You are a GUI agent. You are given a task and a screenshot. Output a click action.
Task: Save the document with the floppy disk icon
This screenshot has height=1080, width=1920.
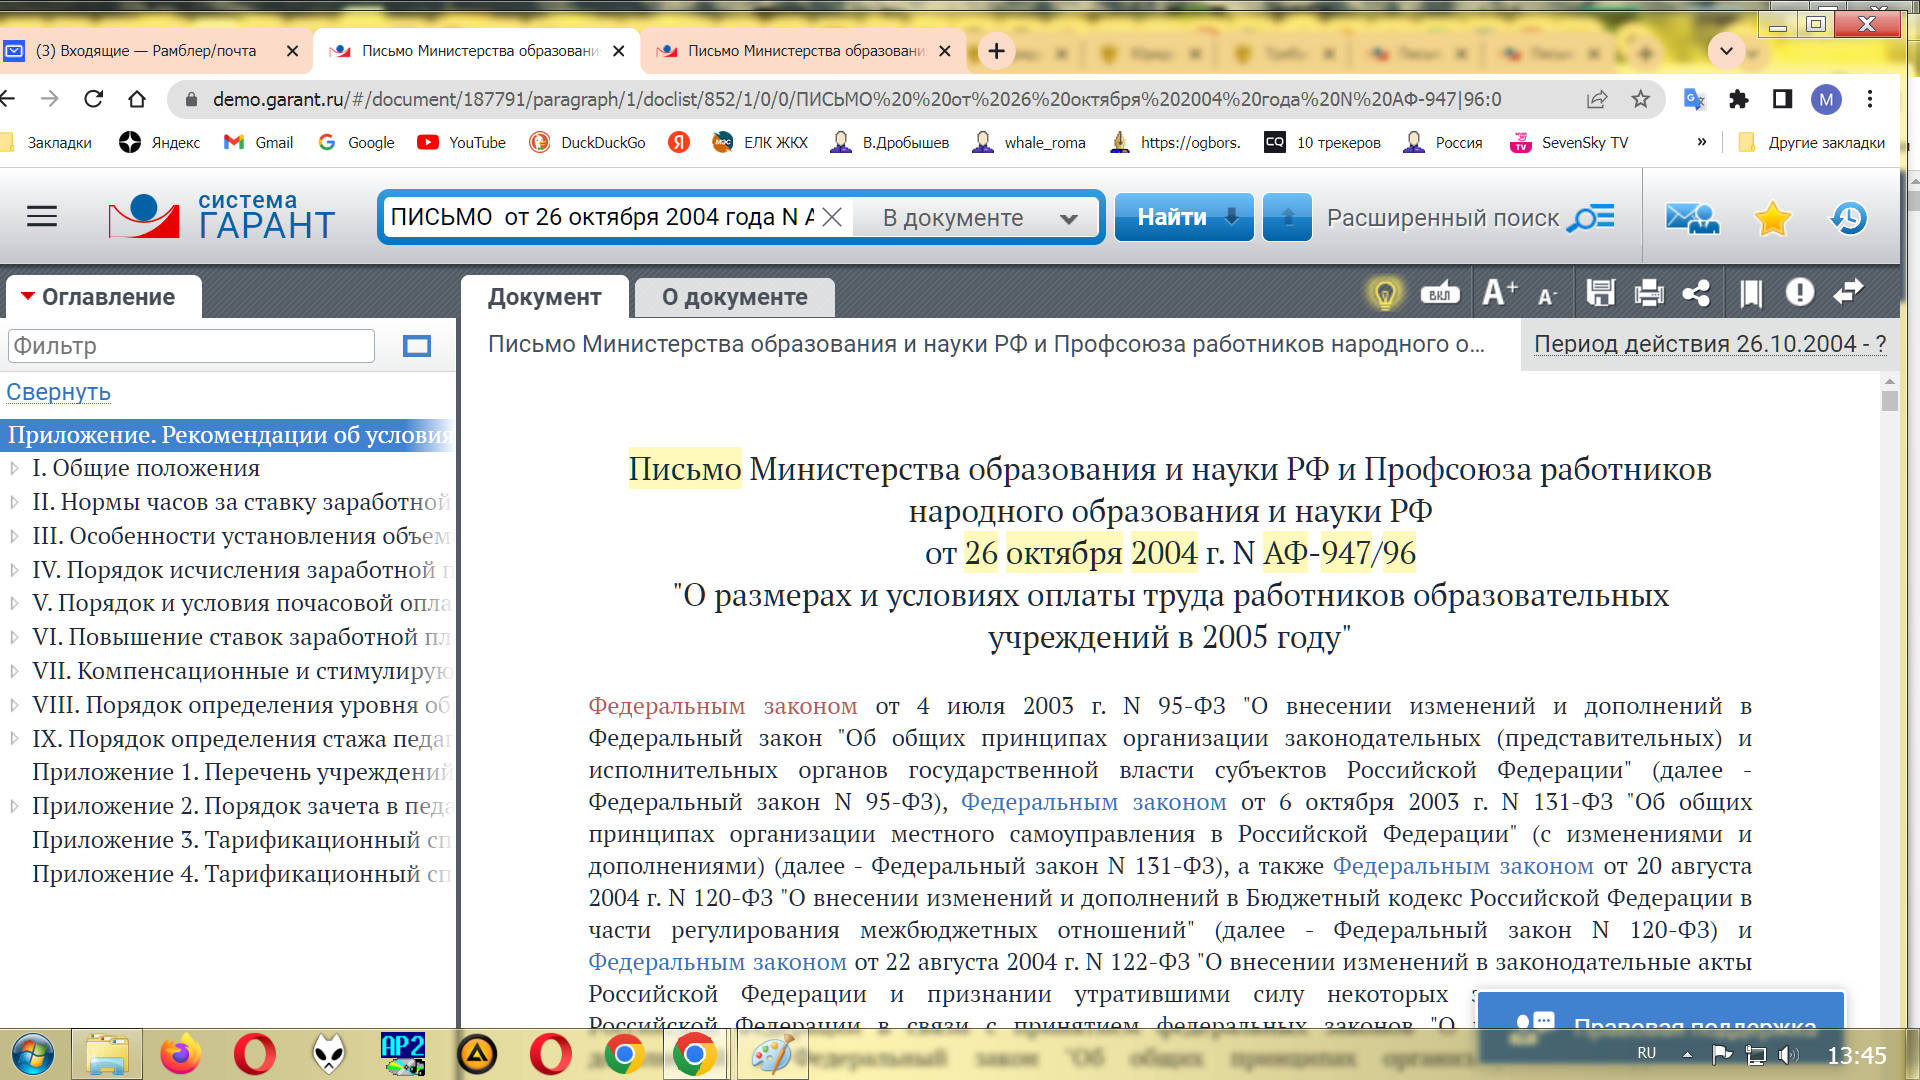pos(1601,293)
